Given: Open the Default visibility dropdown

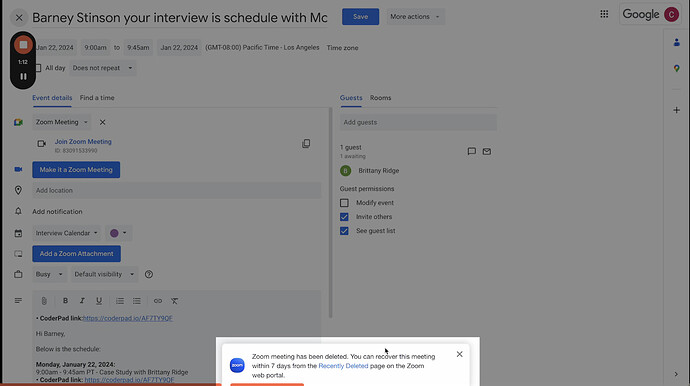Looking at the screenshot, I should pos(104,274).
